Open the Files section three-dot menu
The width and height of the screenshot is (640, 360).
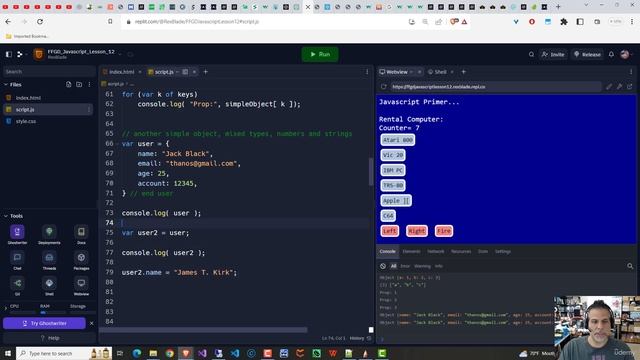tap(89, 84)
